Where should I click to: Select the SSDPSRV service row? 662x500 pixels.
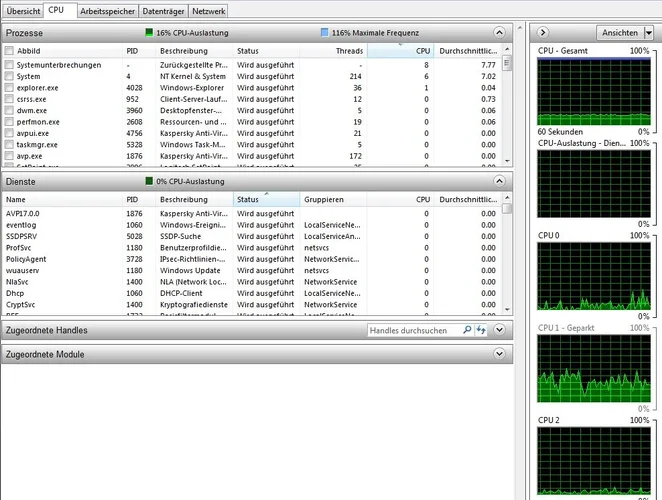pos(252,236)
